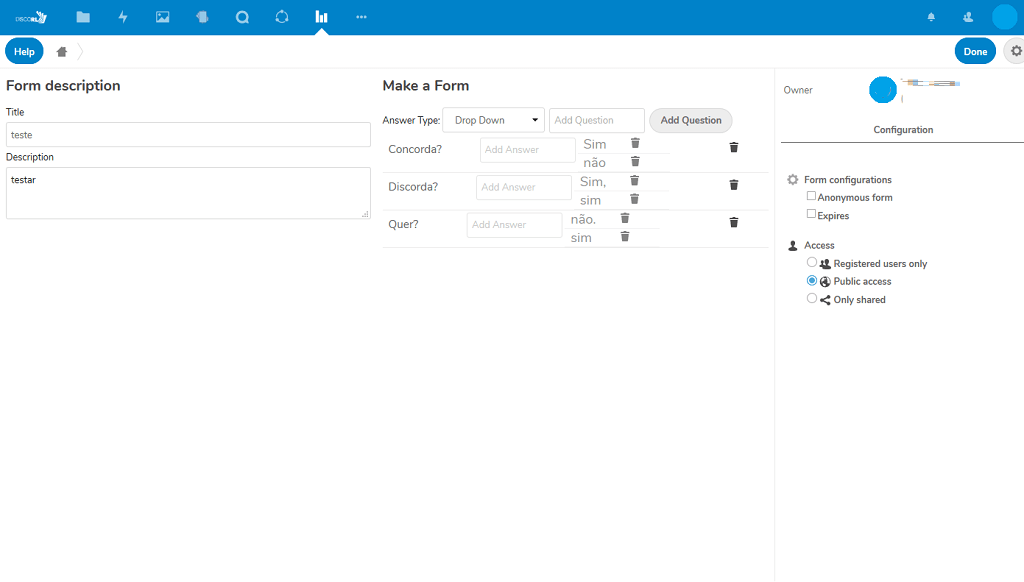1024x582 pixels.
Task: Switch to the Configuration tab
Action: click(x=903, y=130)
